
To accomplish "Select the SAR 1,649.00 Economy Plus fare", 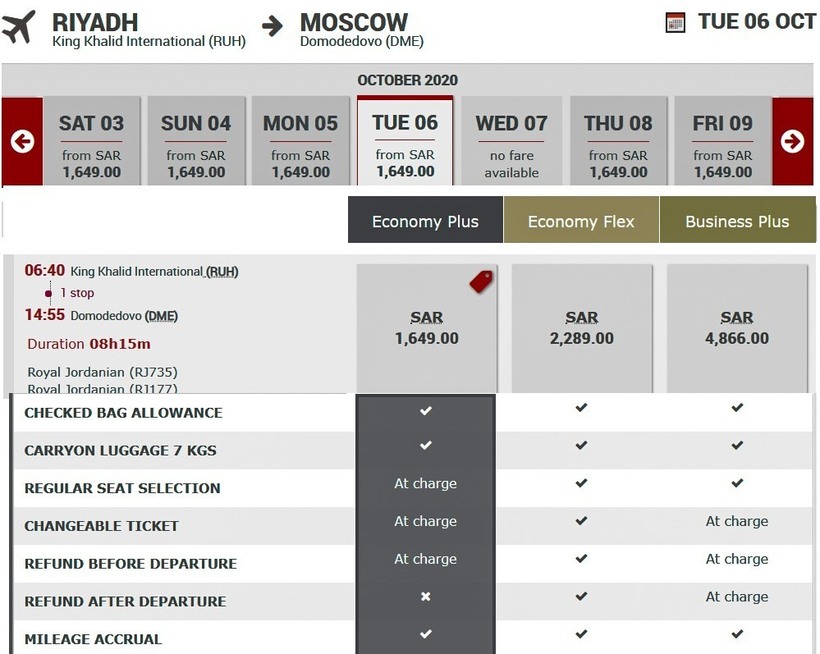I will pyautogui.click(x=426, y=328).
